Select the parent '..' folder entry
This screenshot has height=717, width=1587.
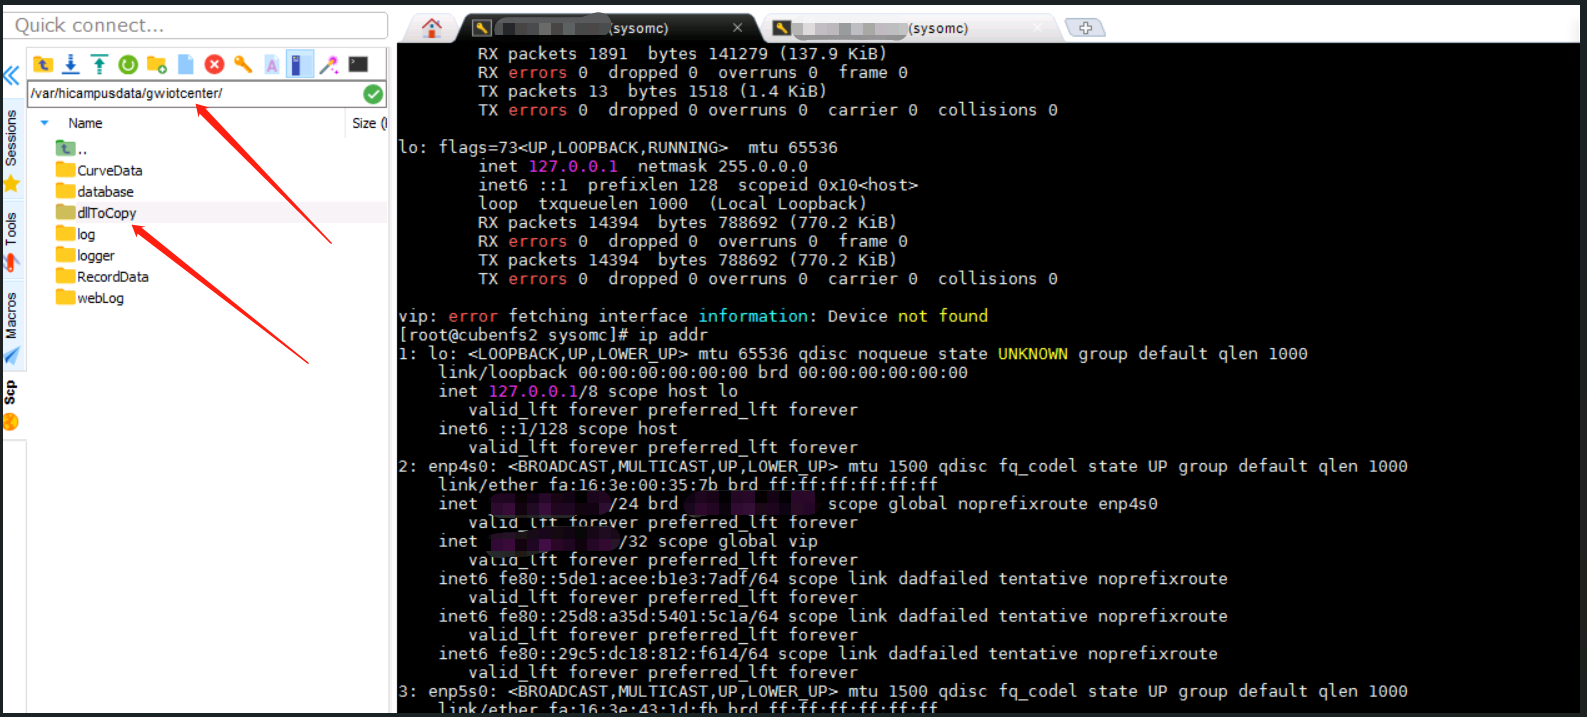(72, 149)
